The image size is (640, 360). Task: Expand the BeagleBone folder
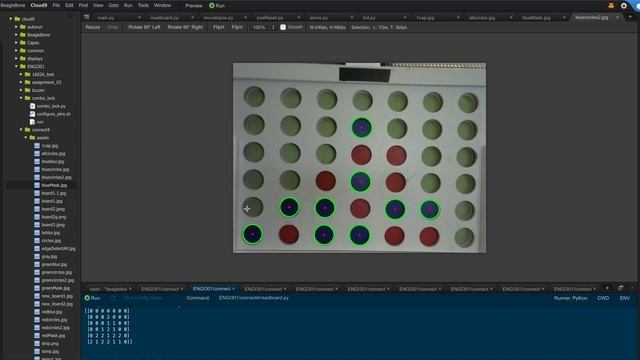pos(16,35)
